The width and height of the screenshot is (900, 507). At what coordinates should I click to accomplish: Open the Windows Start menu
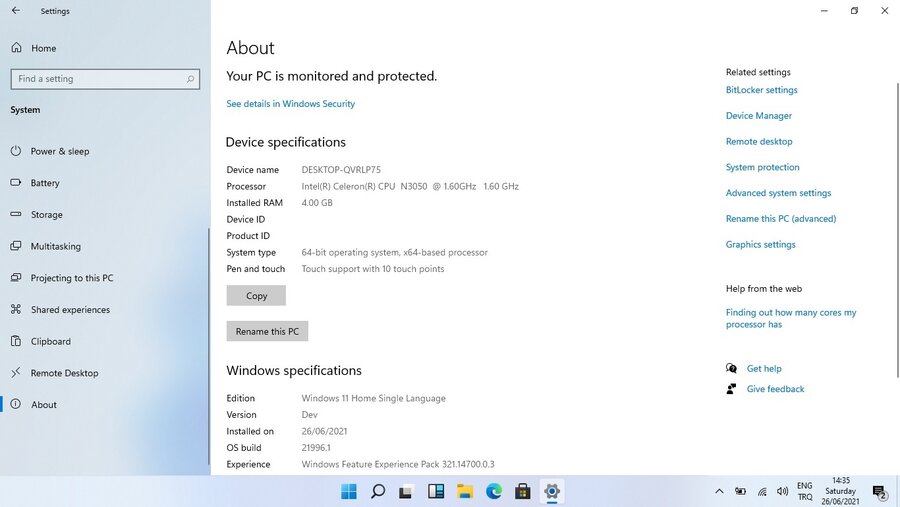tap(348, 491)
